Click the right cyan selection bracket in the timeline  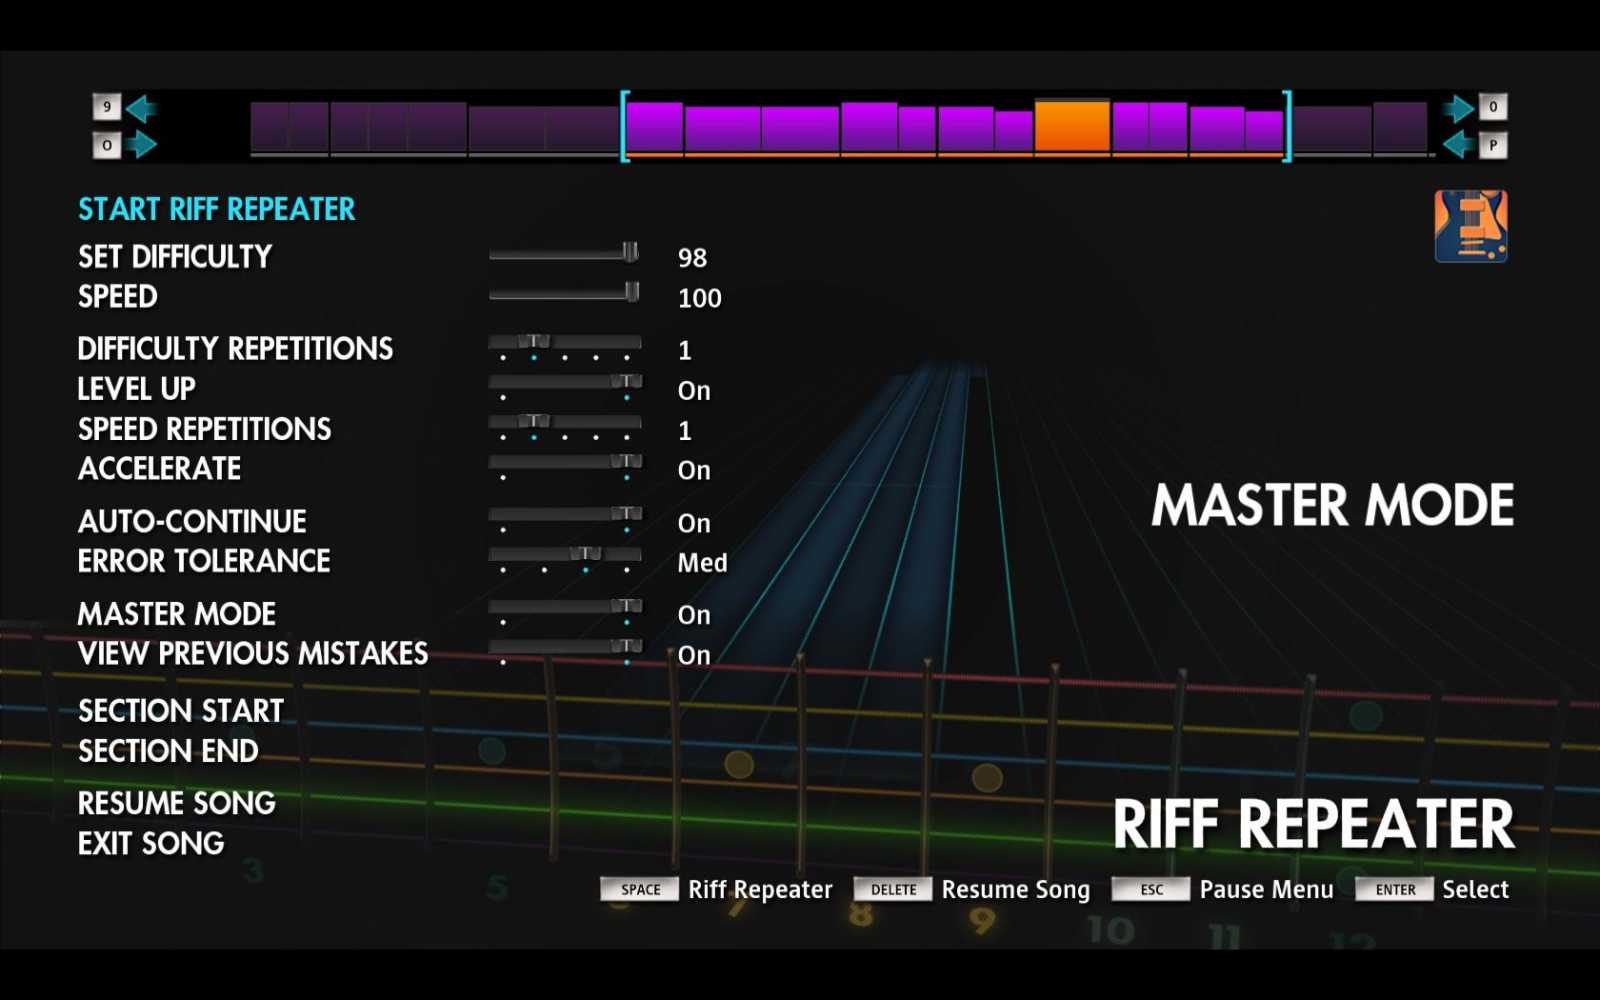tap(1287, 126)
